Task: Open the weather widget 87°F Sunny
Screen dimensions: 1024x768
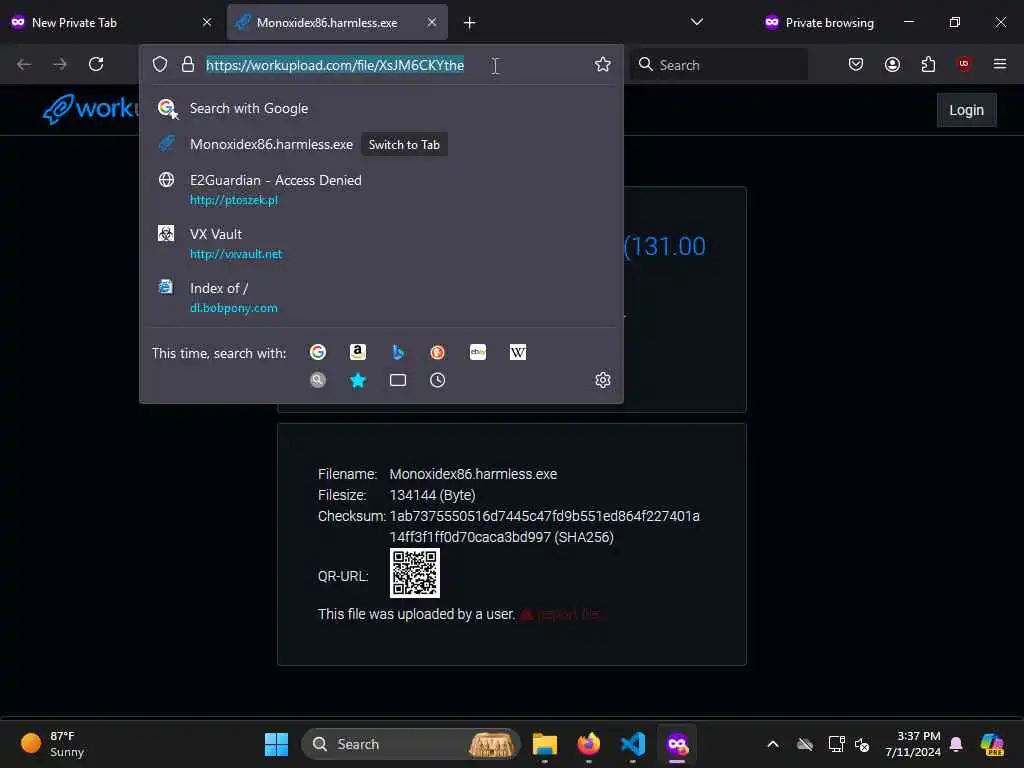Action: pyautogui.click(x=52, y=744)
